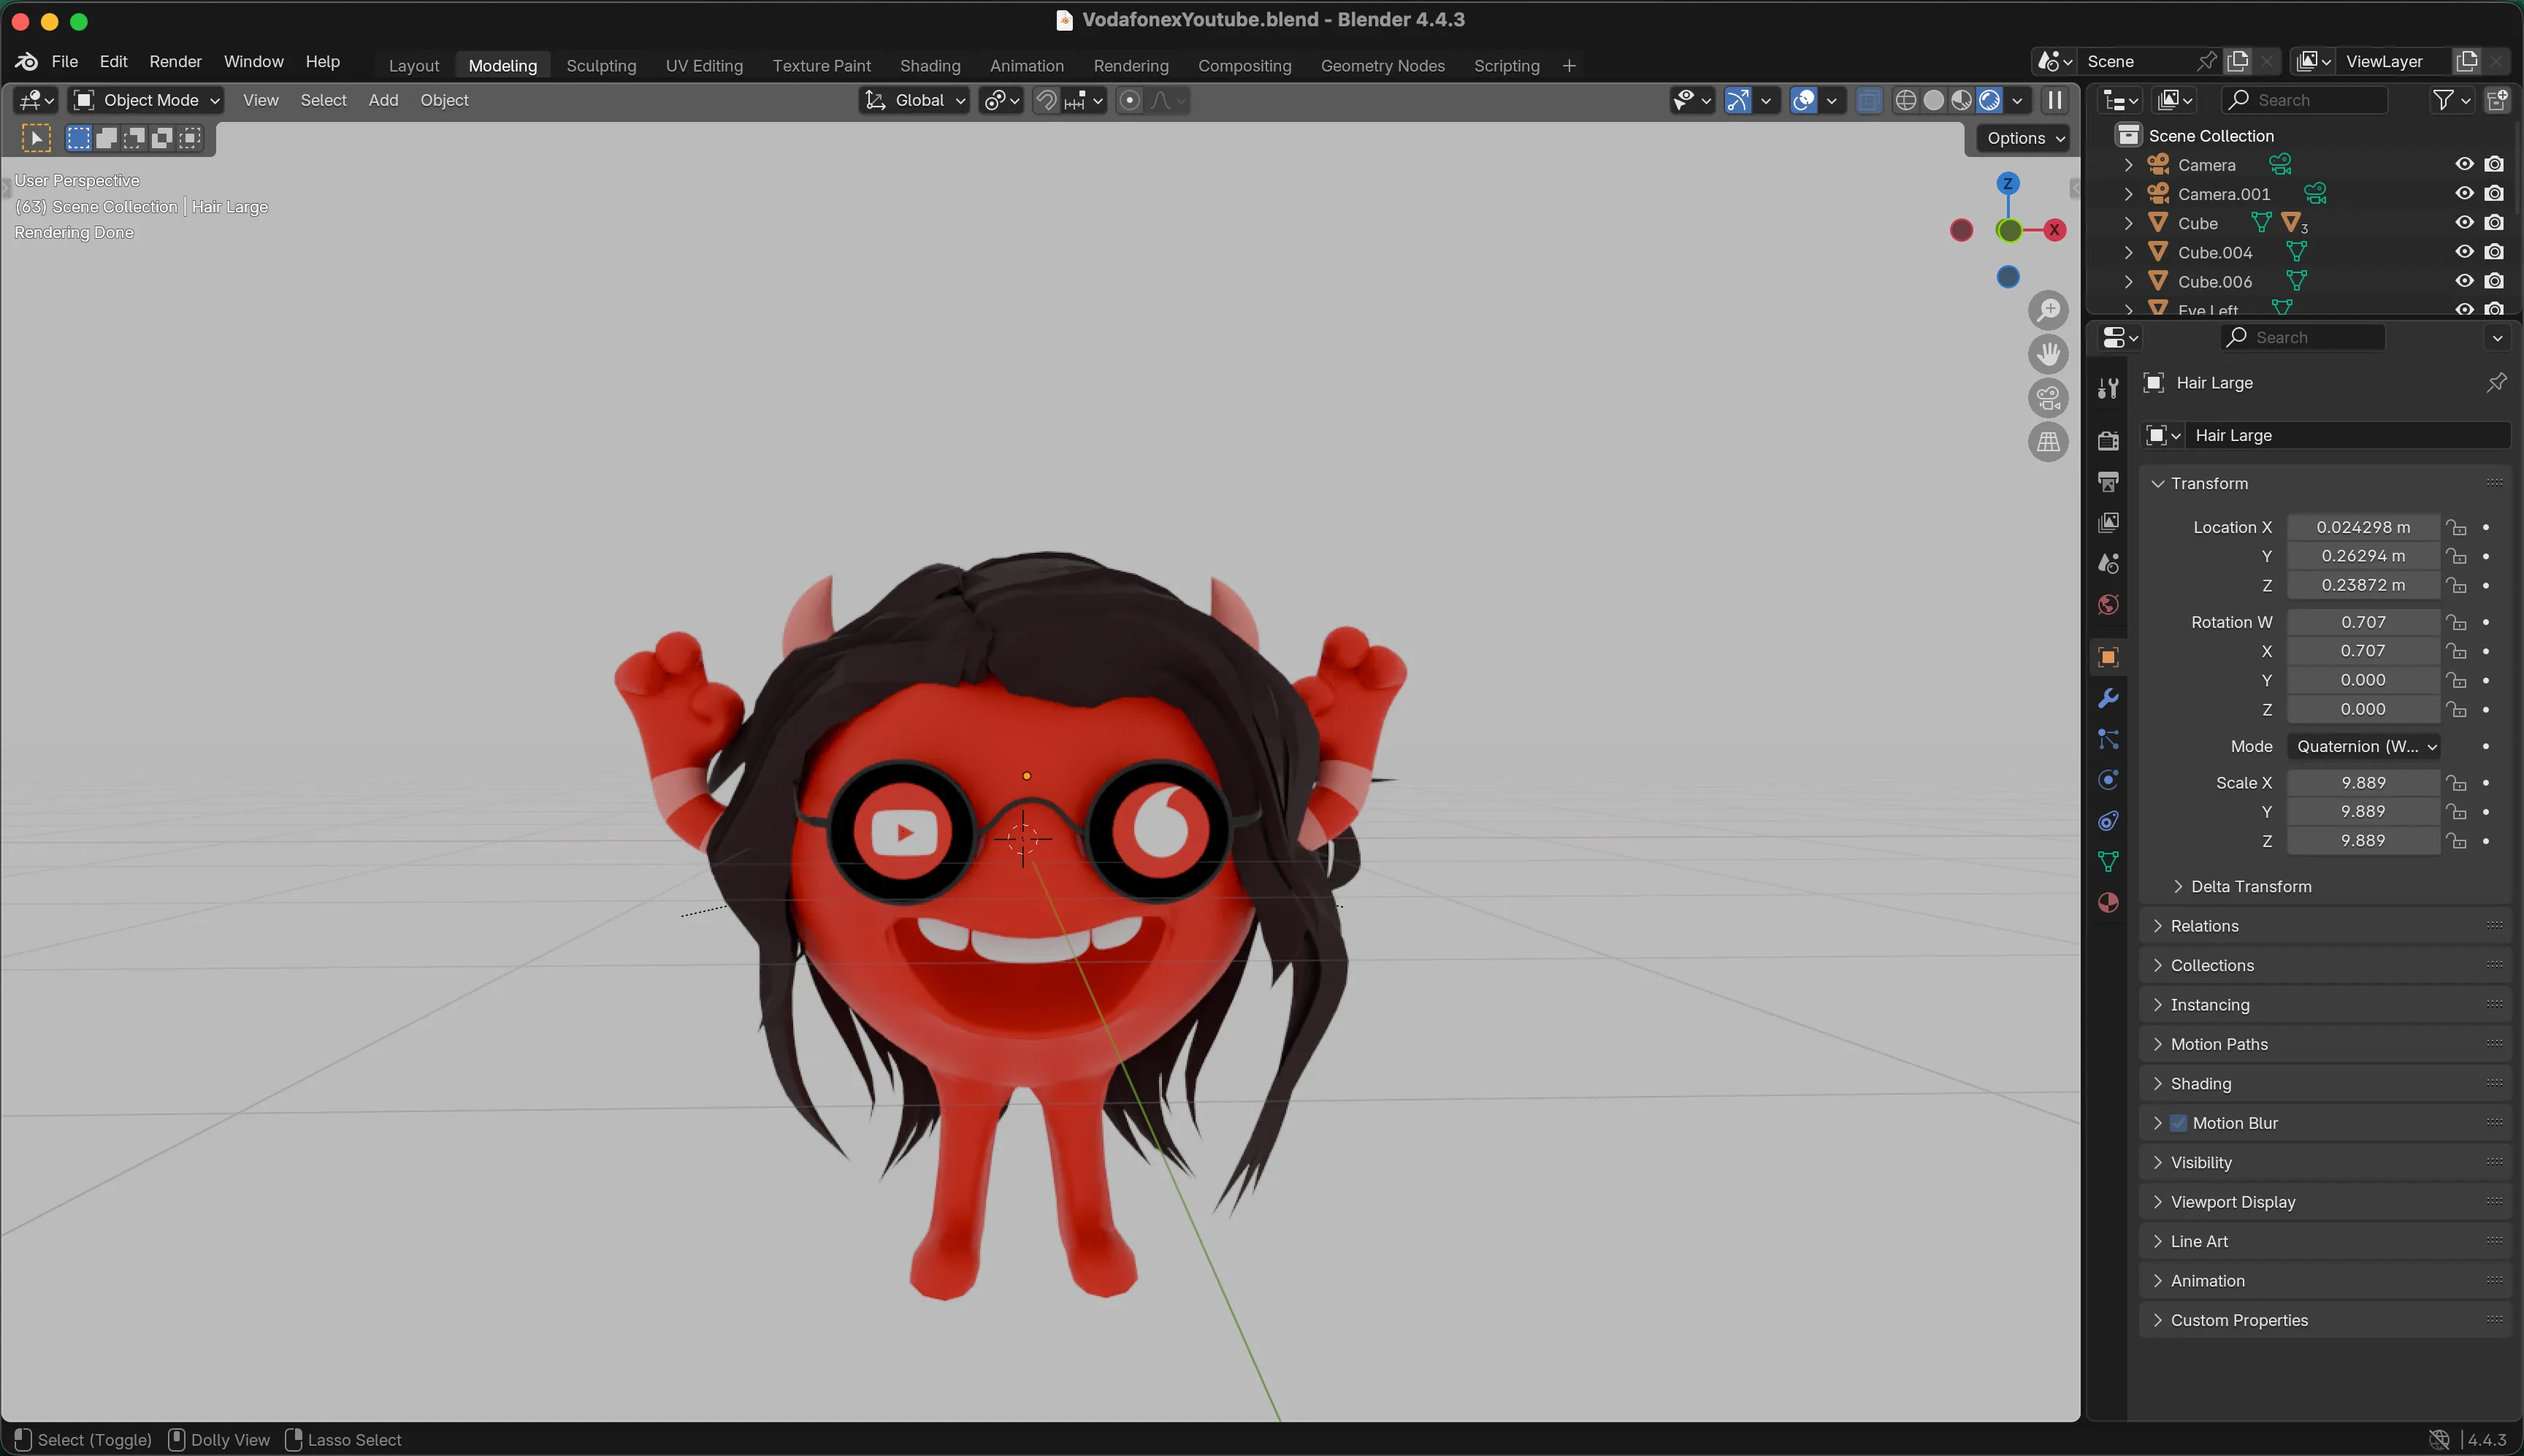Viewport: 2524px width, 1456px height.
Task: Open the Render menu
Action: click(x=175, y=61)
